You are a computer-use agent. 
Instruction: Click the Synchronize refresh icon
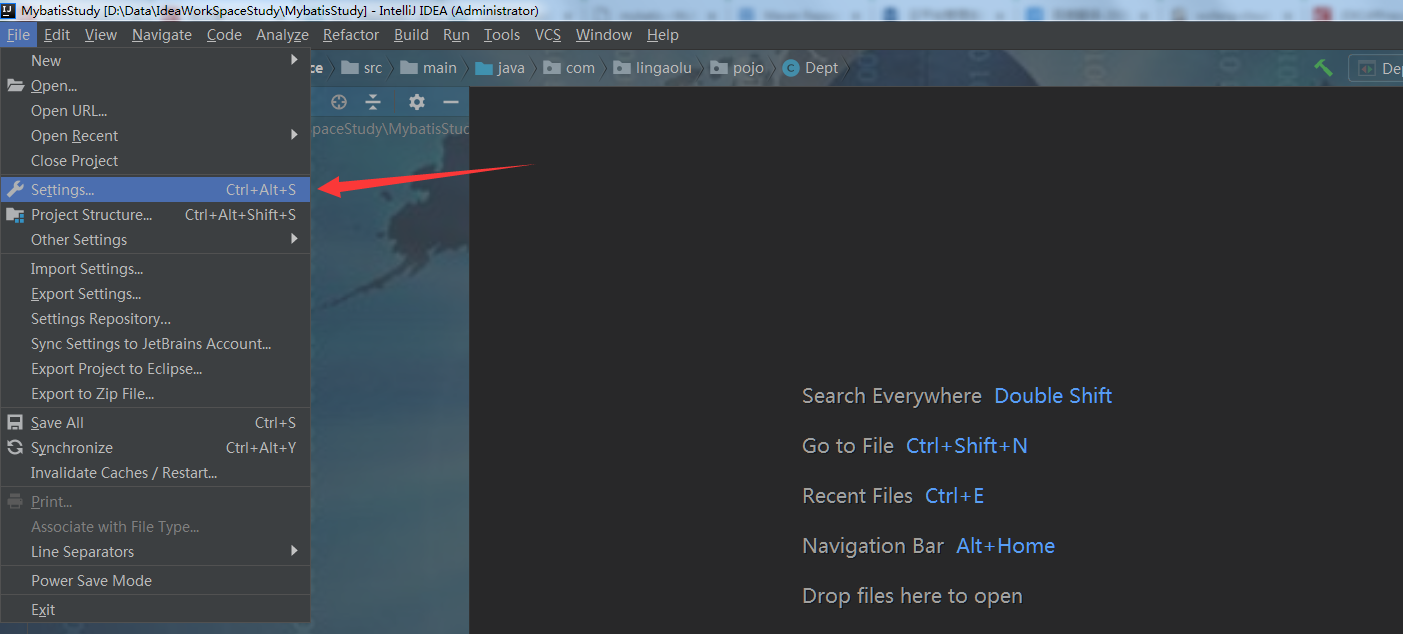coord(15,448)
